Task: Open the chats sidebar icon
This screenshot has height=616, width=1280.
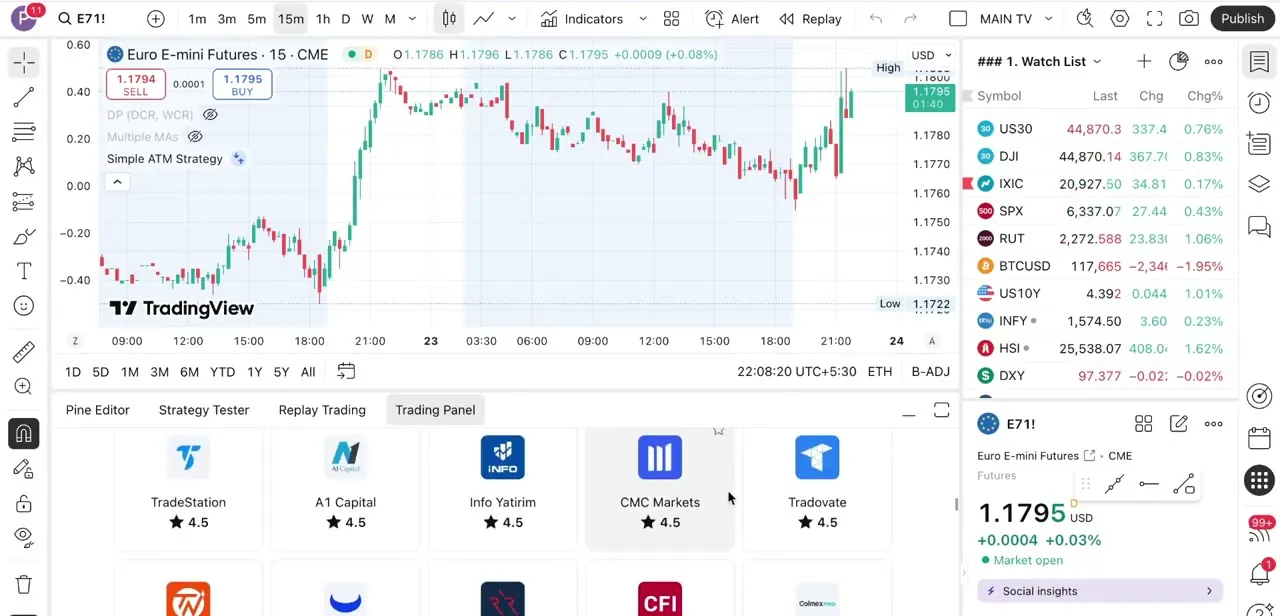Action: click(x=1259, y=226)
